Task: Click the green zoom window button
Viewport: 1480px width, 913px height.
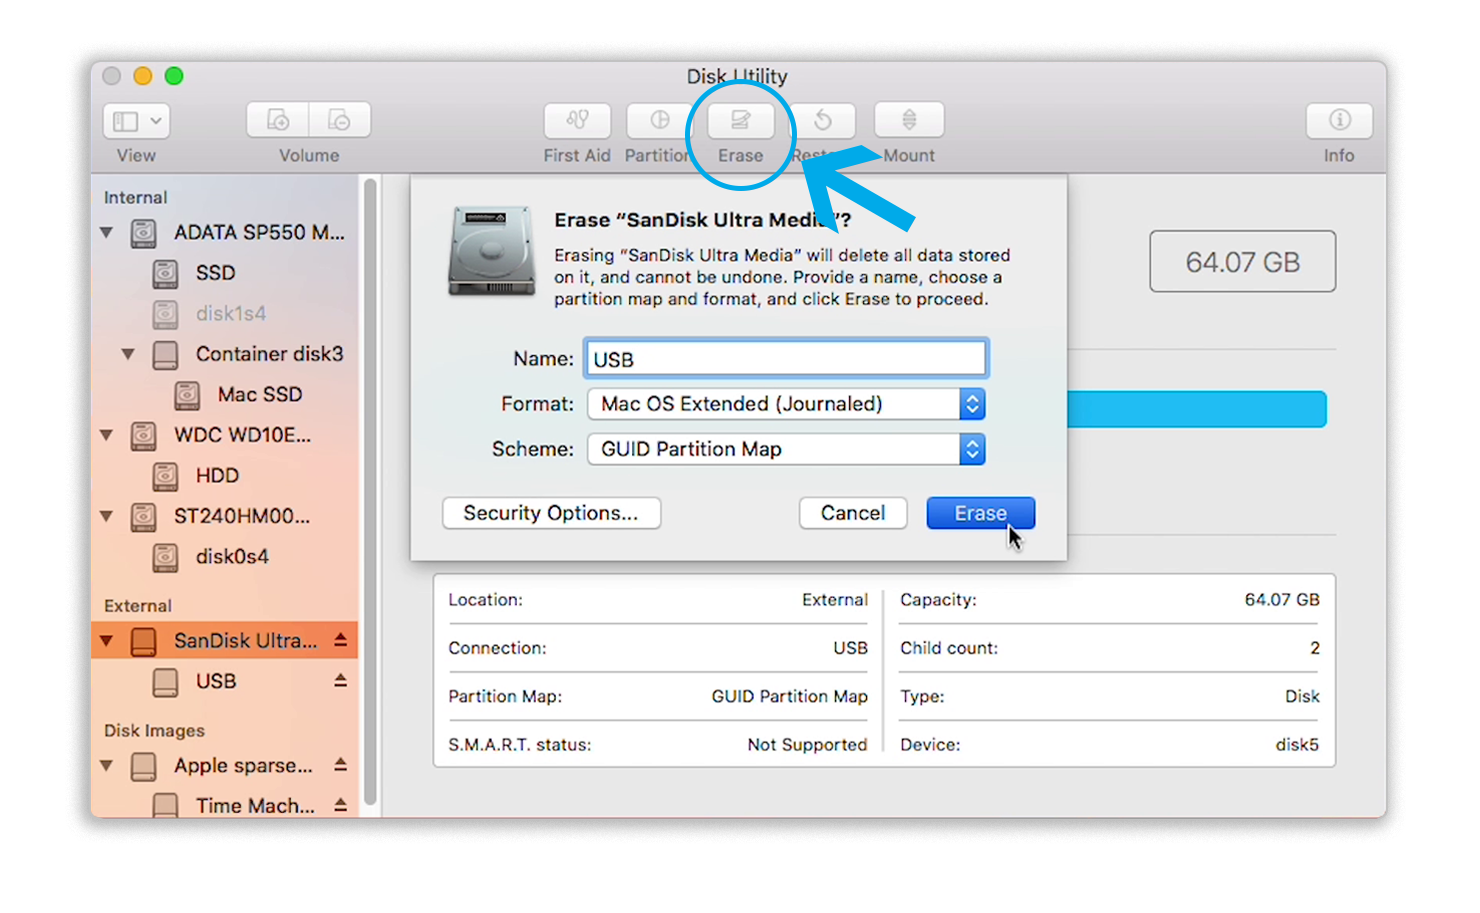Action: (x=174, y=76)
